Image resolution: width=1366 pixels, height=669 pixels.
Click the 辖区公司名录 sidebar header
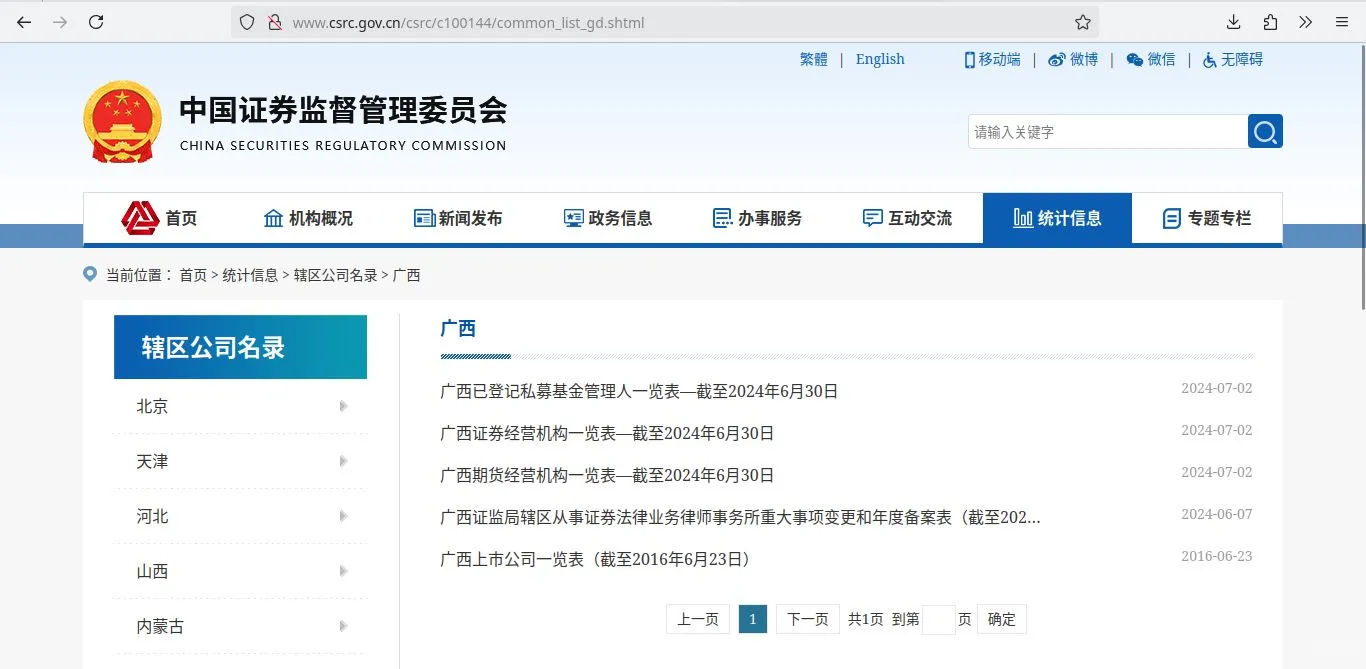(x=240, y=346)
